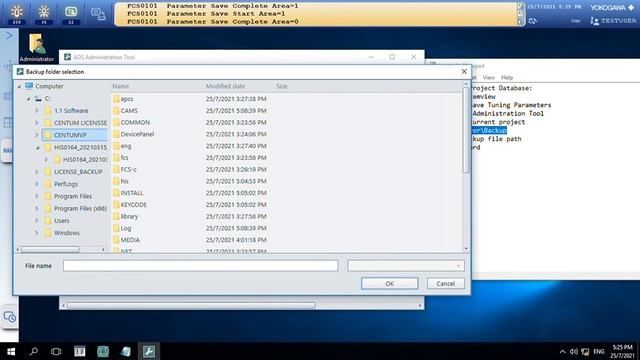
Task: Collapse the C: drive node
Action: click(28, 99)
